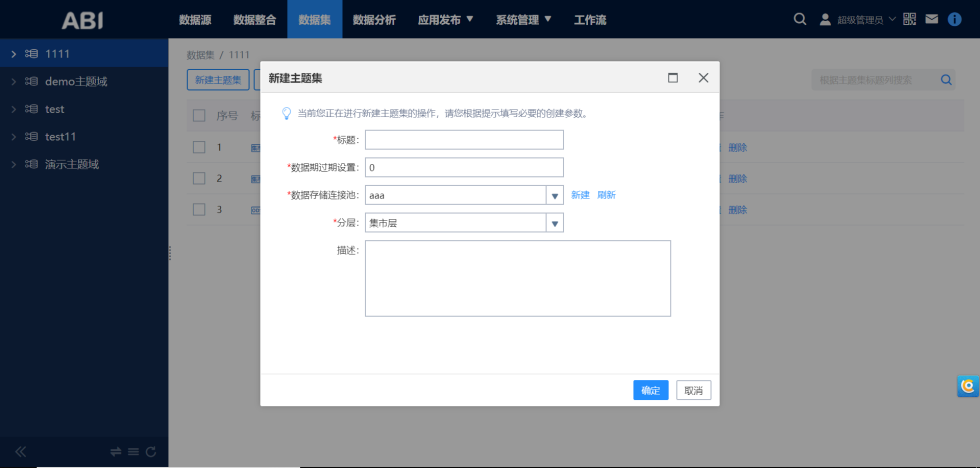Screen dimensions: 980x468
Task: Open the 超级管理员 user dropdown
Action: coord(866,19)
